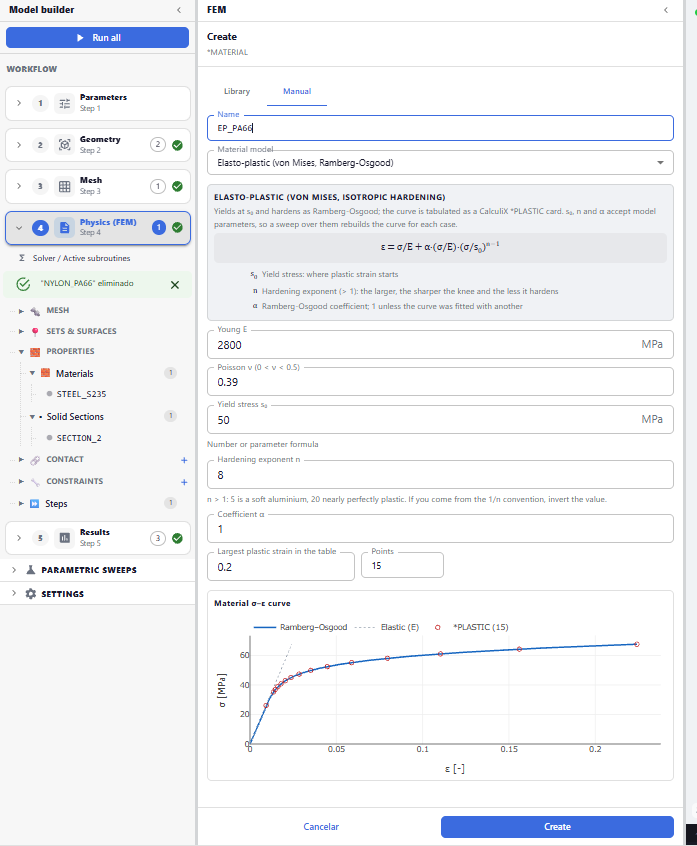This screenshot has width=697, height=846.
Task: Click the Steps tree icon
Action: tap(35, 503)
